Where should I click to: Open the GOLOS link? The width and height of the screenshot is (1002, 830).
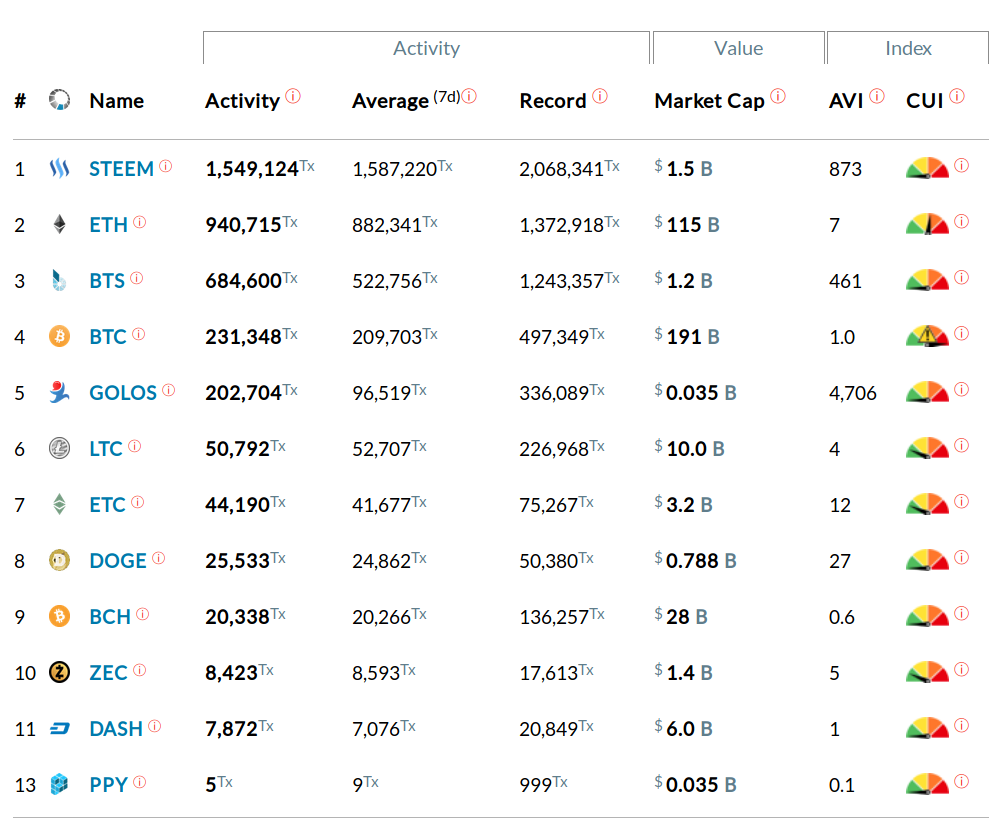pos(123,393)
